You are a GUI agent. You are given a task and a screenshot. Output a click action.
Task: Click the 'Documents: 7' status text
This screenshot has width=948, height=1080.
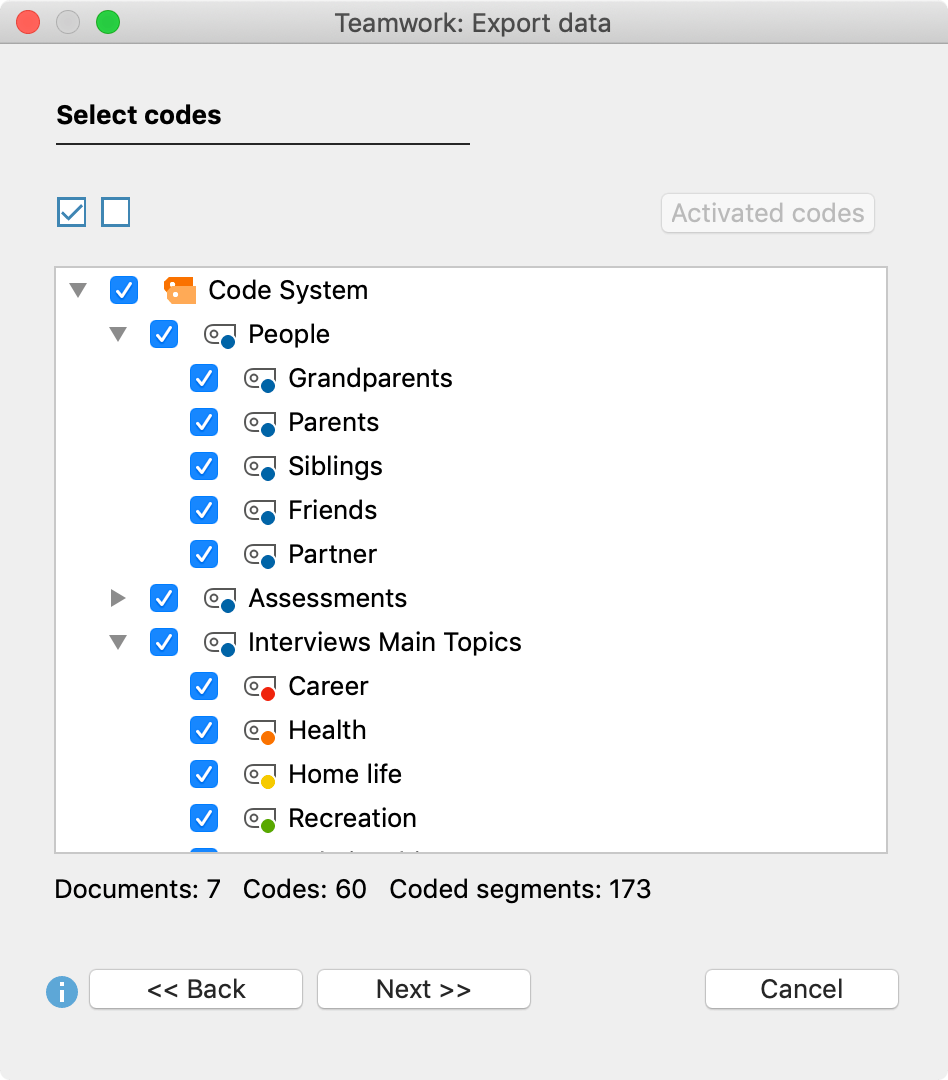click(138, 889)
